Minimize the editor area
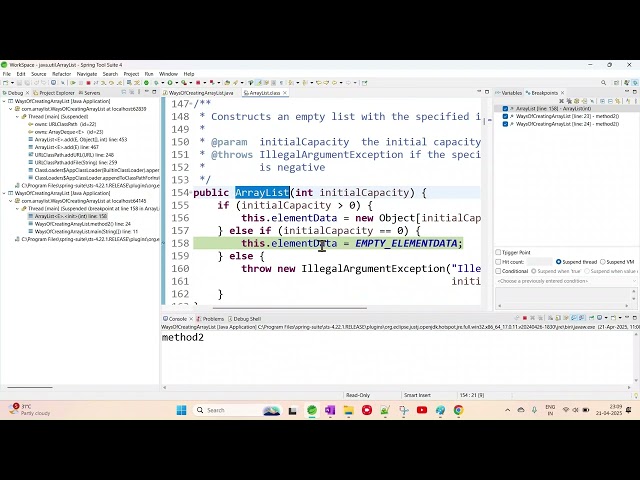The height and width of the screenshot is (480, 640). (479, 92)
